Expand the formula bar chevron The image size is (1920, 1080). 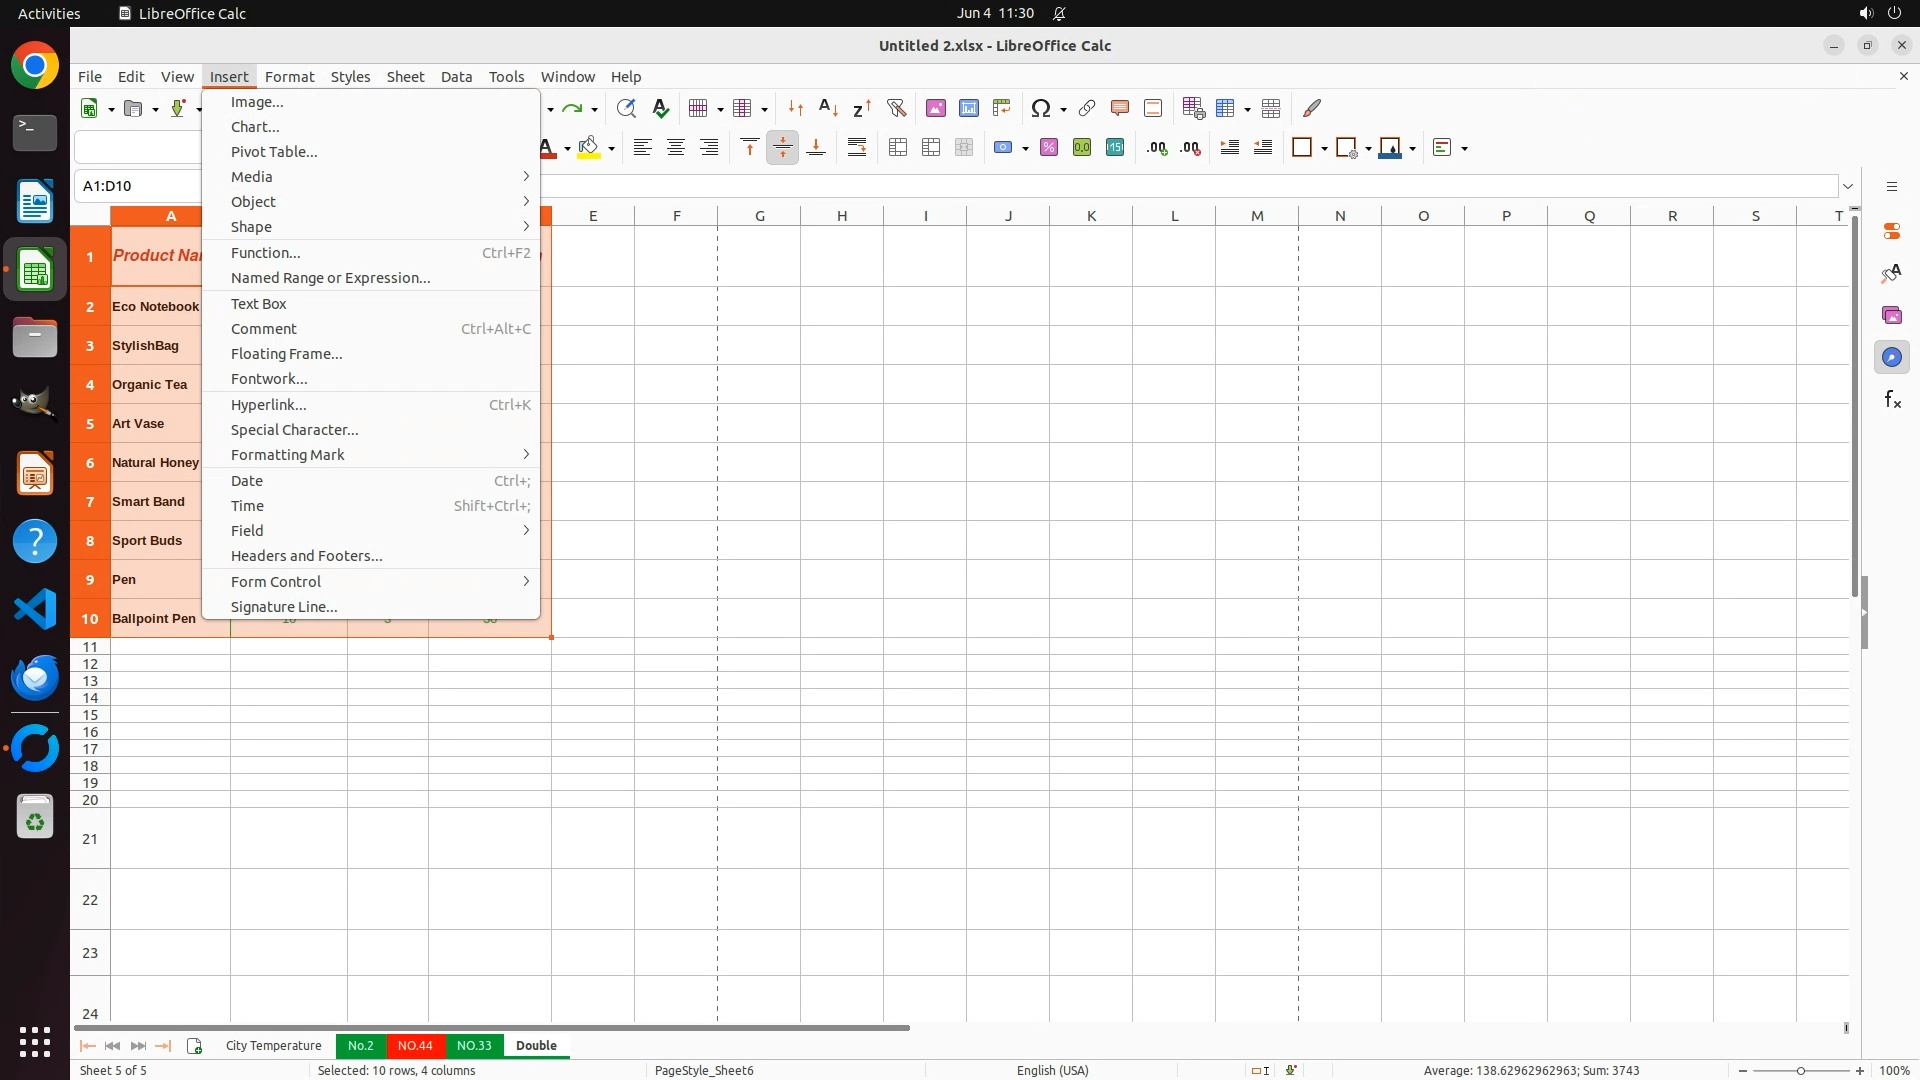(x=1848, y=186)
